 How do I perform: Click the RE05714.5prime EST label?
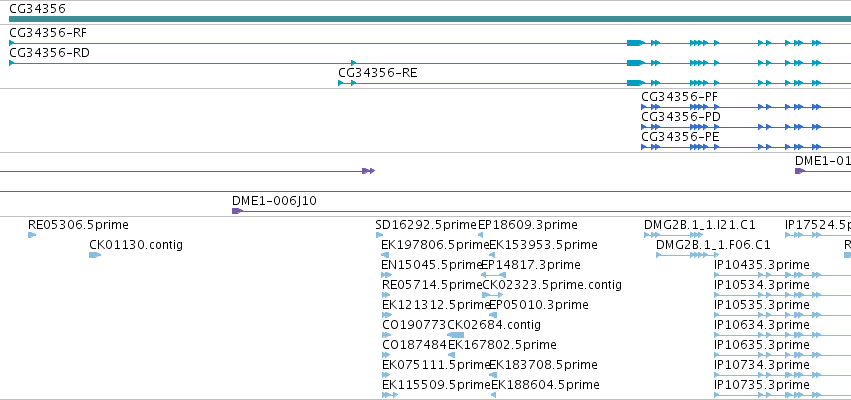tap(432, 285)
